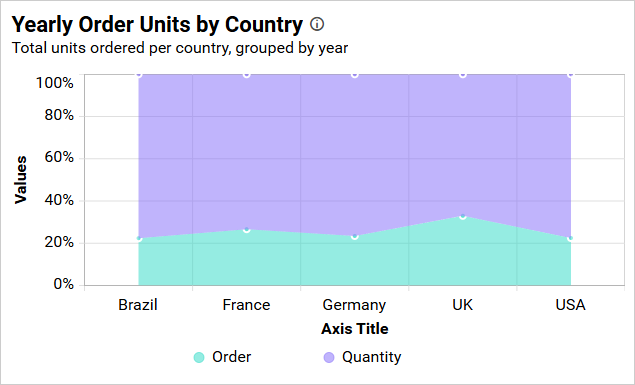Click the Germany category axis label
Screen dimensions: 635x385
(x=354, y=305)
